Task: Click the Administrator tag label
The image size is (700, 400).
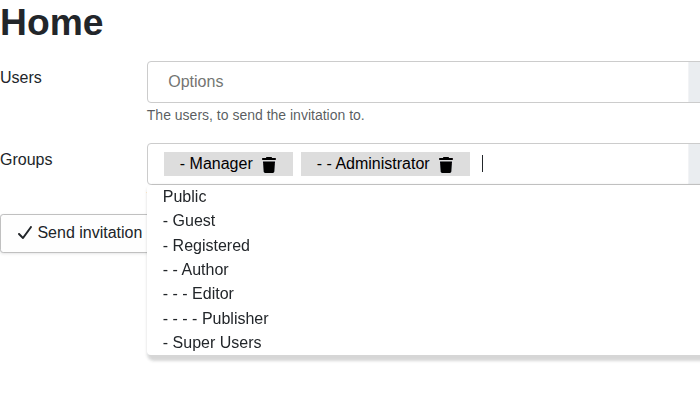Action: pos(373,164)
